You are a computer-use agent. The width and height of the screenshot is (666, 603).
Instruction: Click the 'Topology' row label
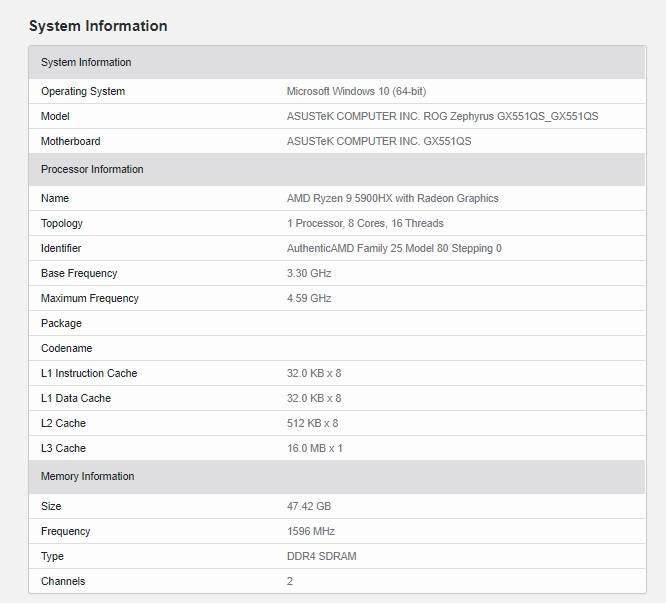62,223
